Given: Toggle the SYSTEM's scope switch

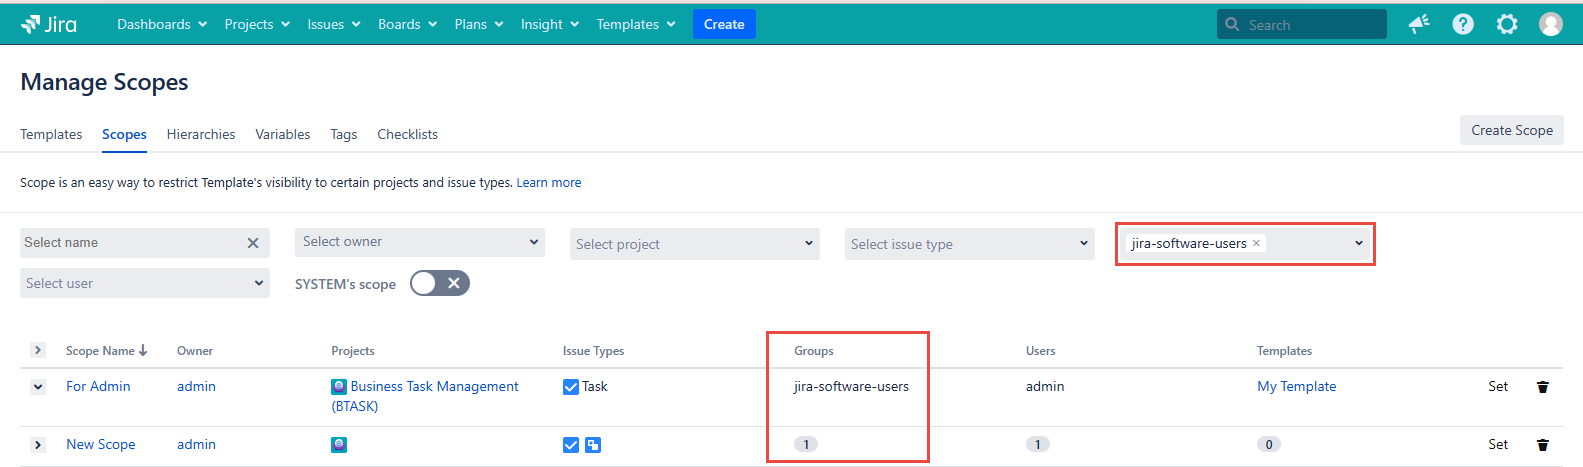Looking at the screenshot, I should (439, 283).
